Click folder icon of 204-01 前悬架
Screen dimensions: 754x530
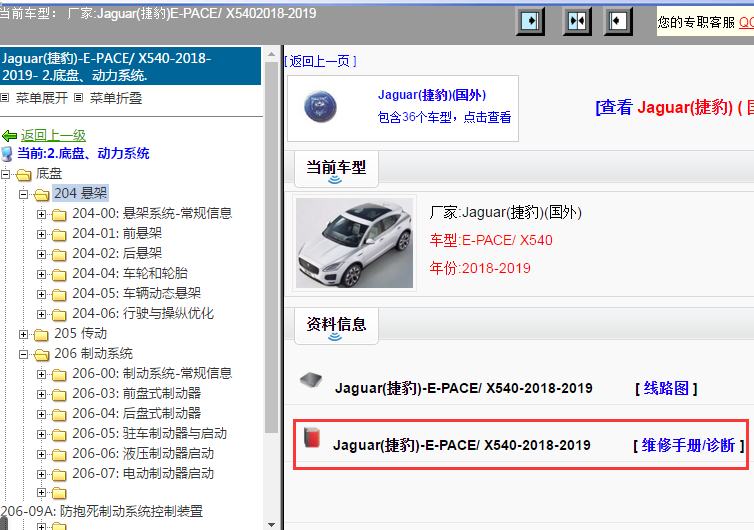pyautogui.click(x=59, y=235)
